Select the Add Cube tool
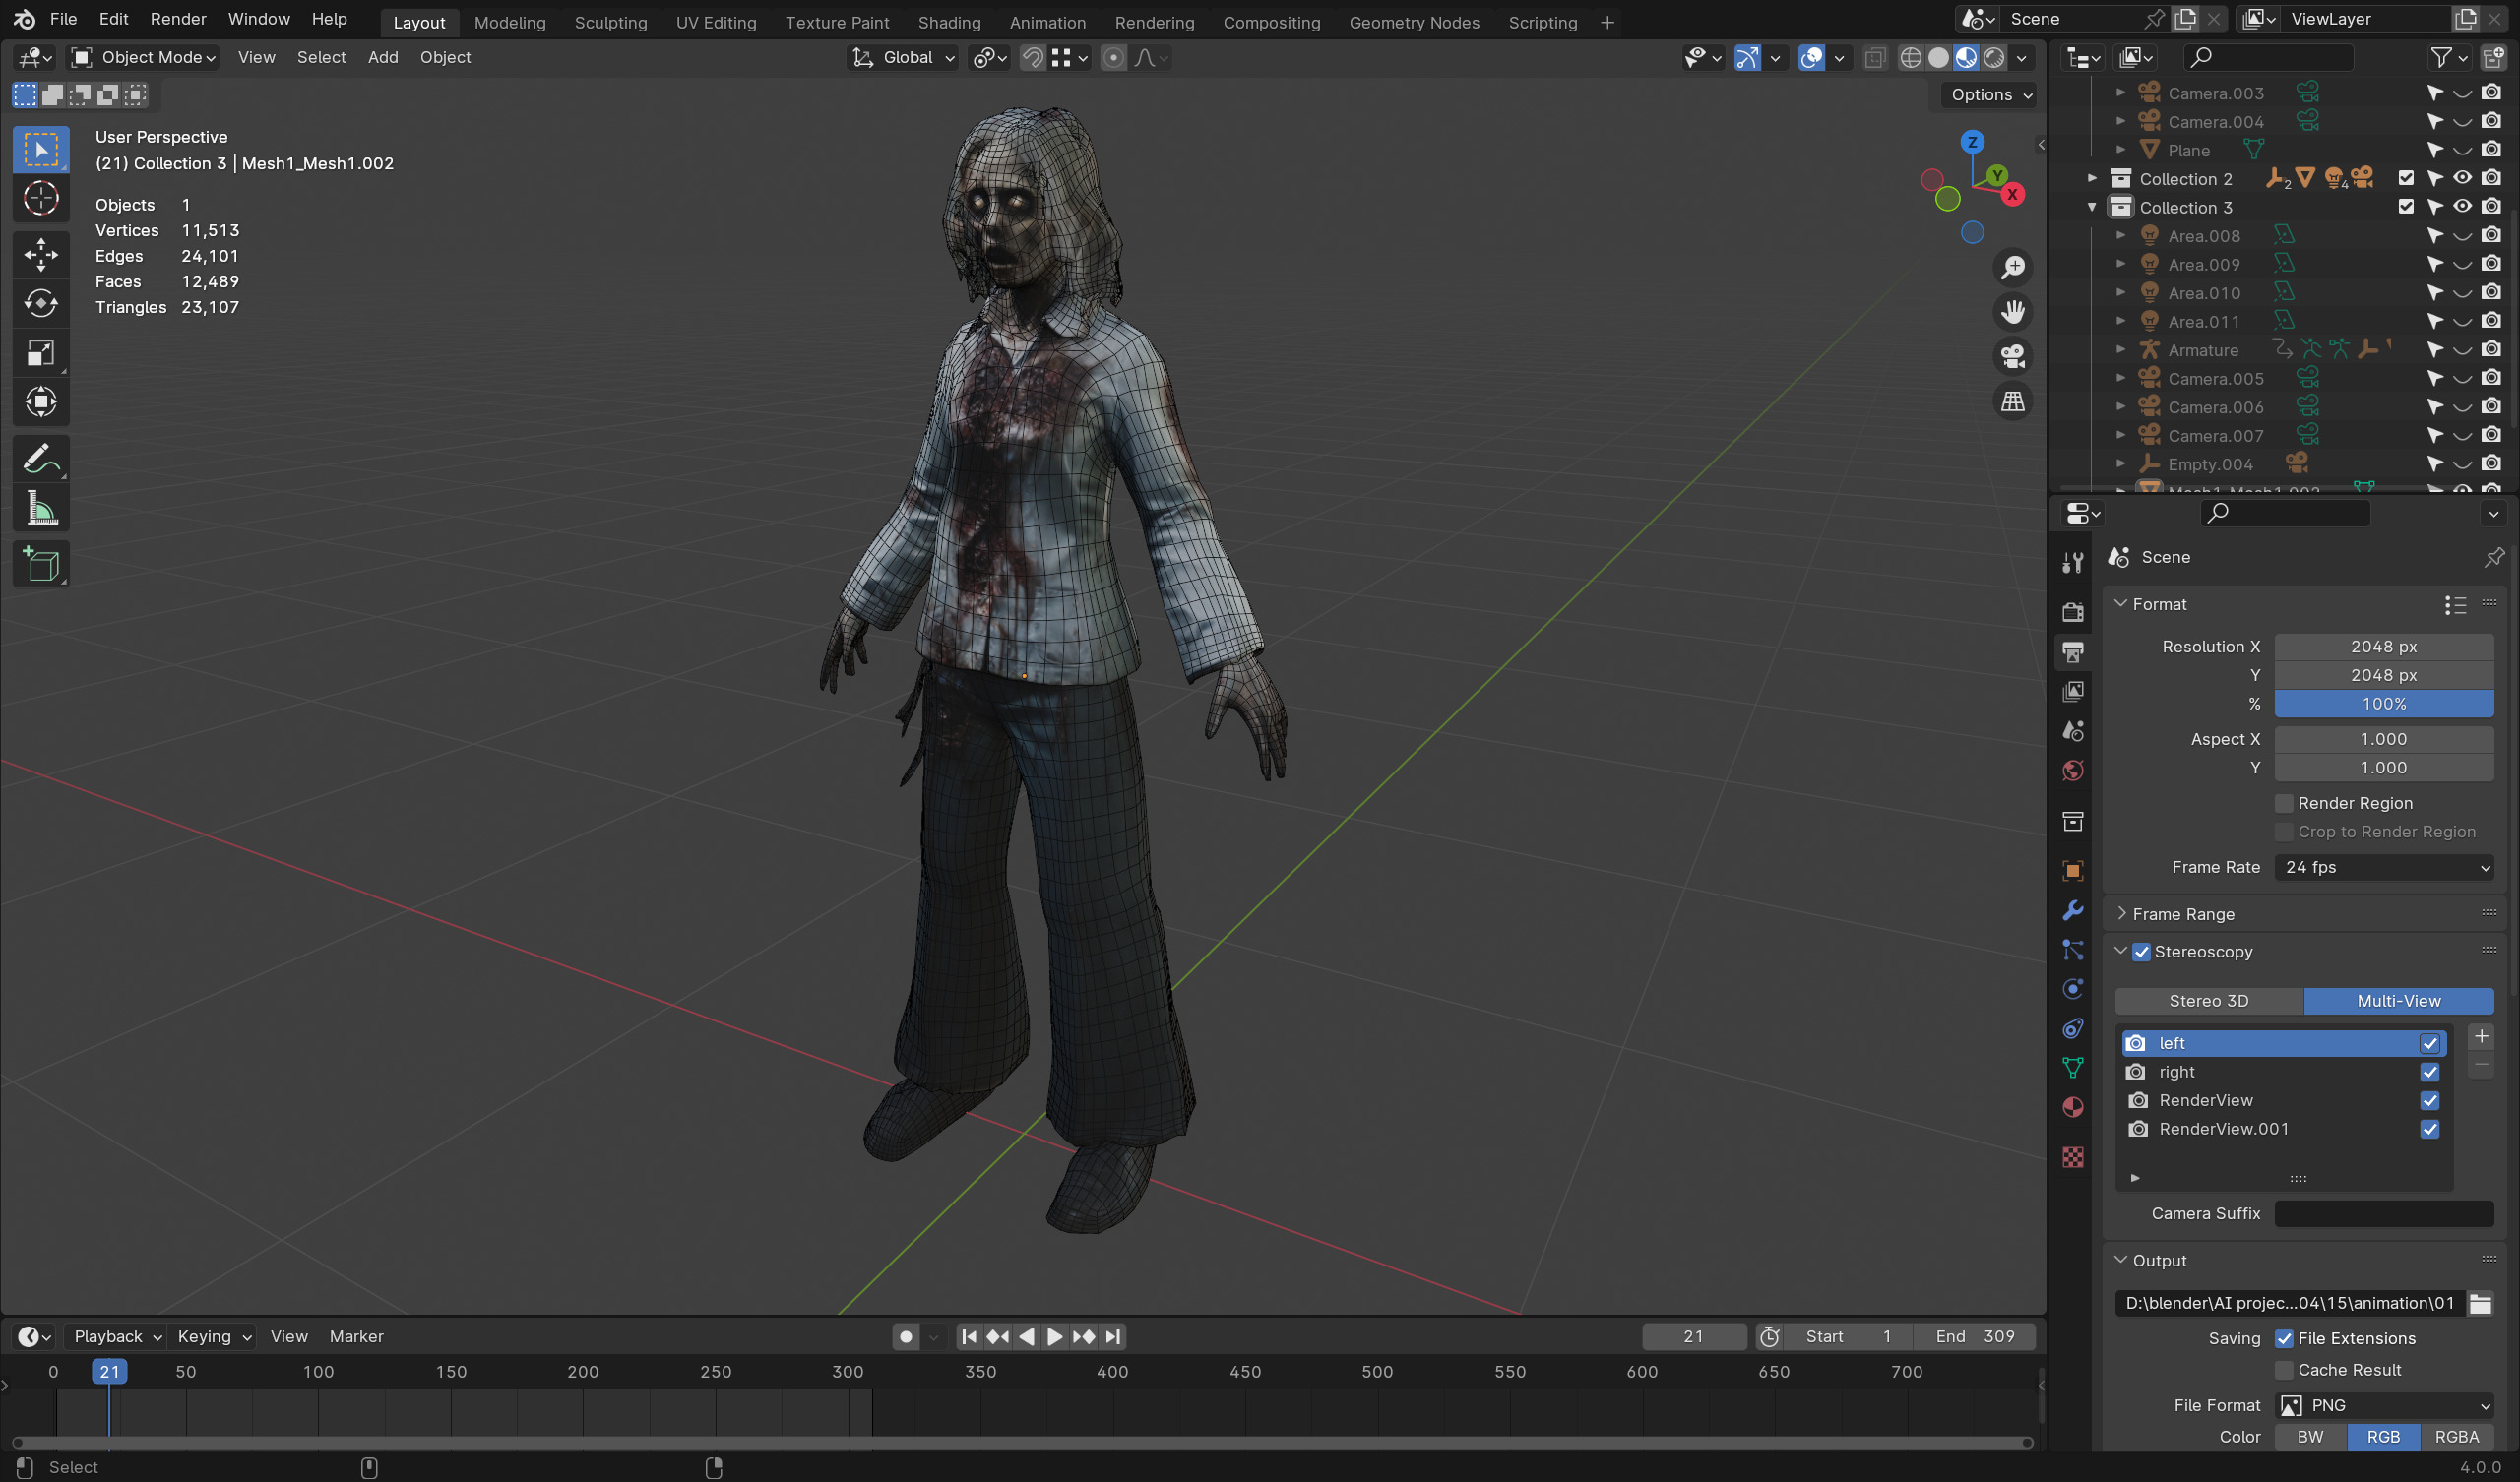The width and height of the screenshot is (2520, 1482). [x=41, y=565]
